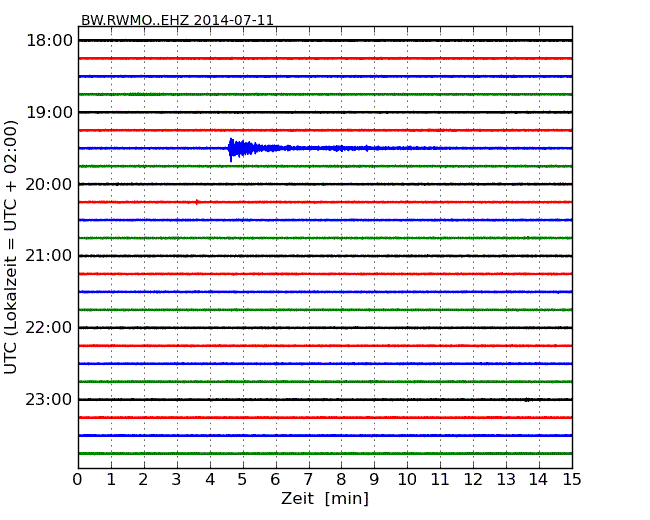Click the x-axis tick label 0
This screenshot has height=520, width=650.
point(78,480)
